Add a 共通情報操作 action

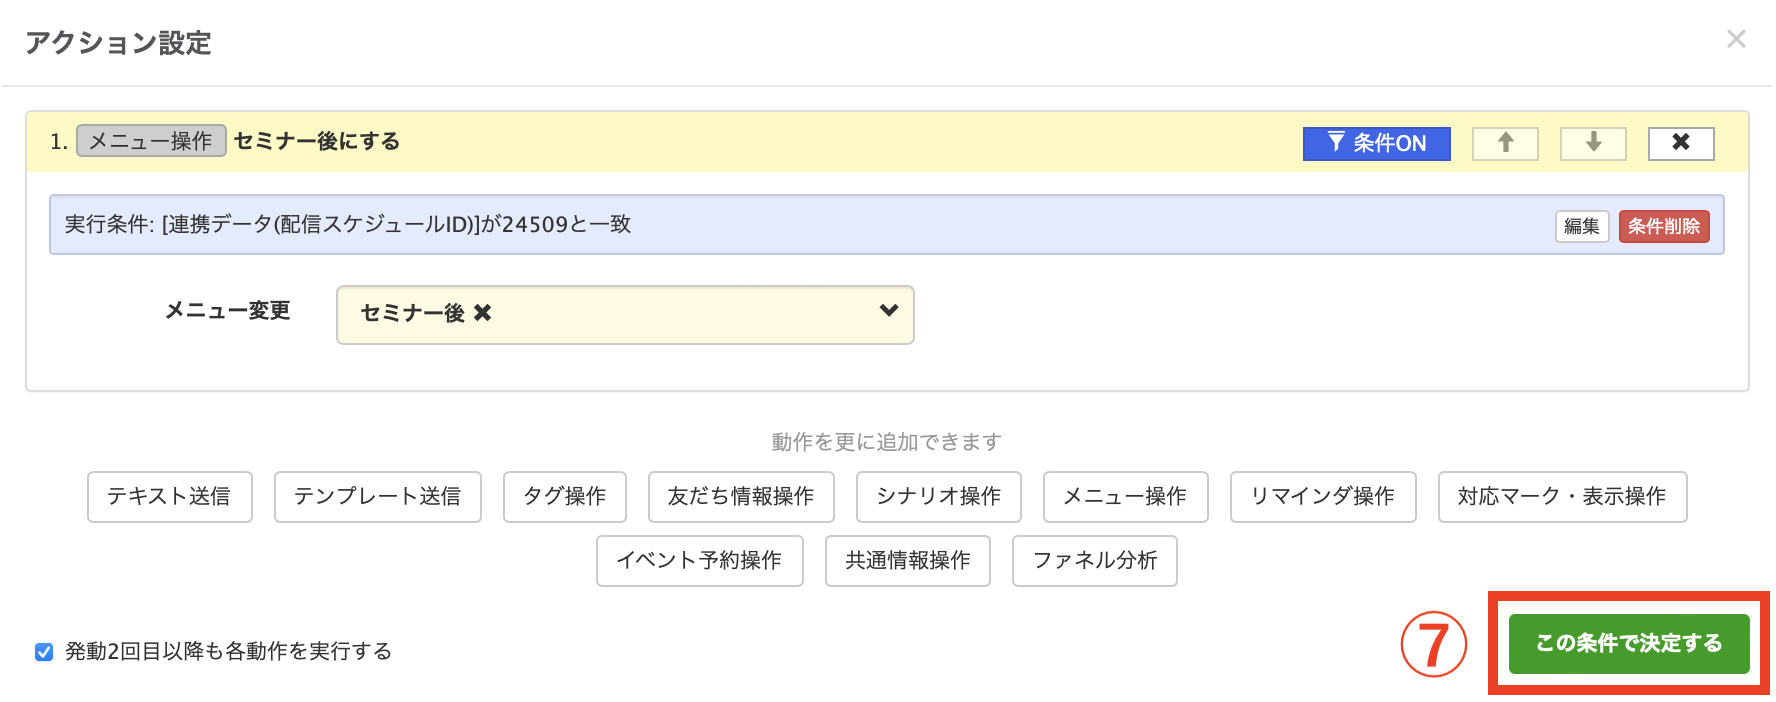[907, 561]
